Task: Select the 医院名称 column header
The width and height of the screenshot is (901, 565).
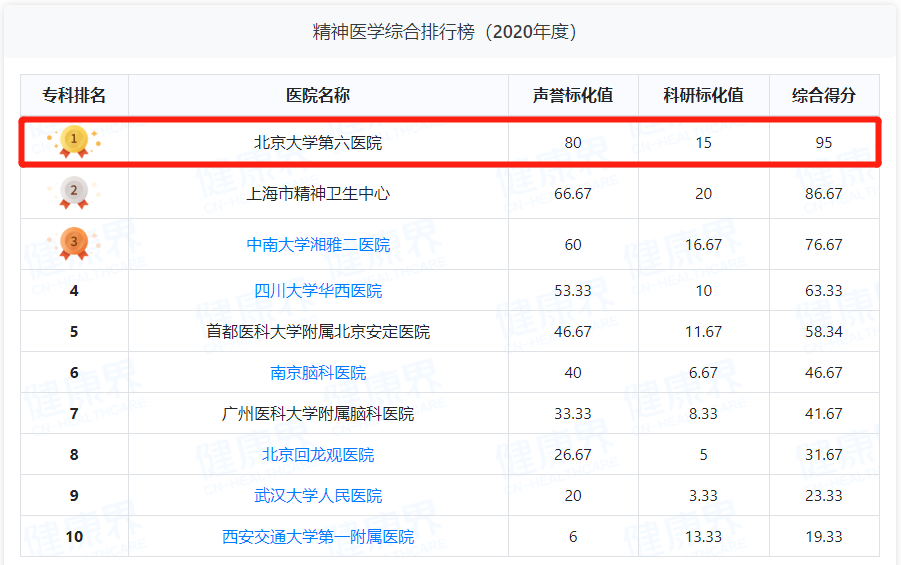Action: (x=318, y=95)
